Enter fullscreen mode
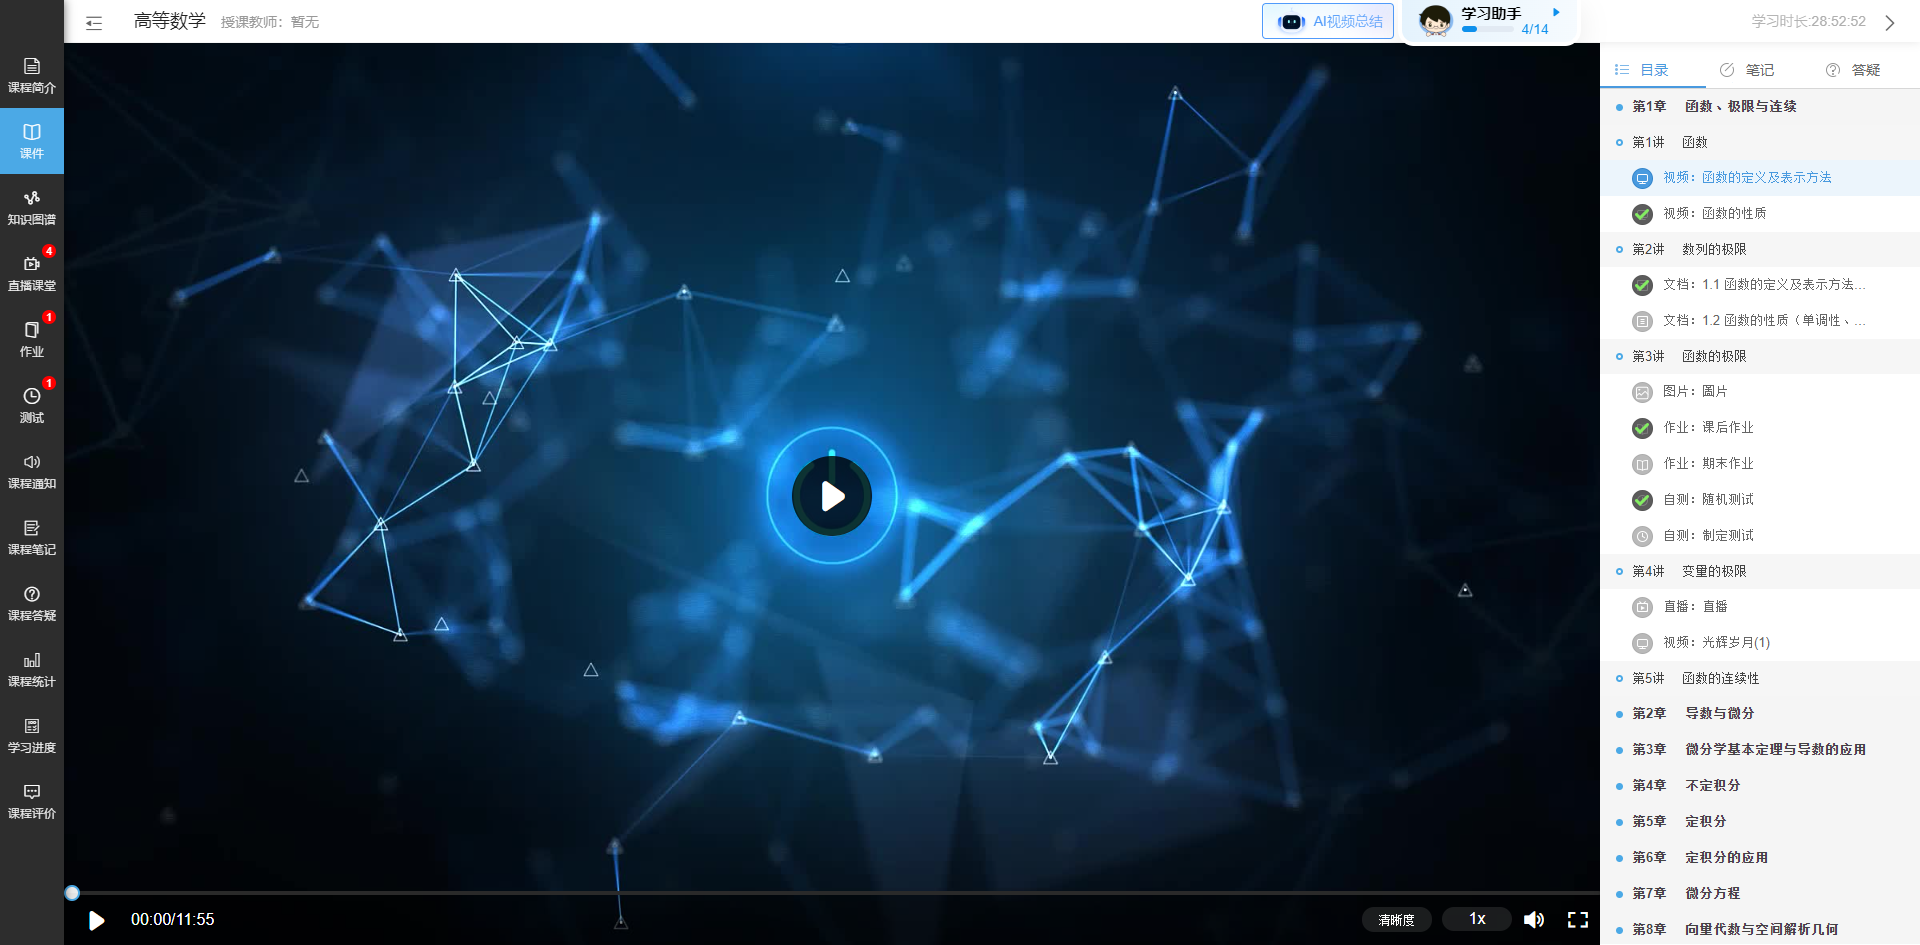 coord(1578,920)
